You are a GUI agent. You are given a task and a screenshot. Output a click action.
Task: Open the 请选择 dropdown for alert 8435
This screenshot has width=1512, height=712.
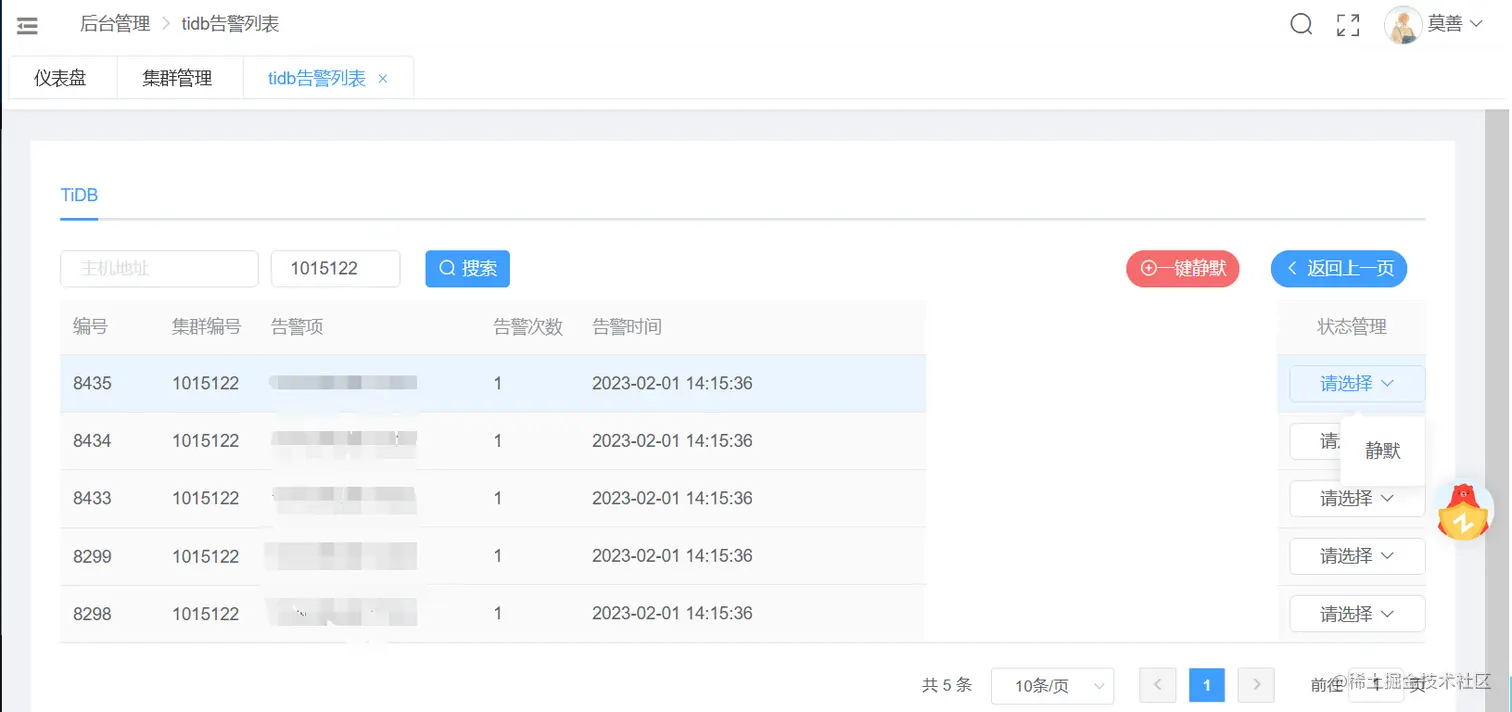click(1356, 383)
